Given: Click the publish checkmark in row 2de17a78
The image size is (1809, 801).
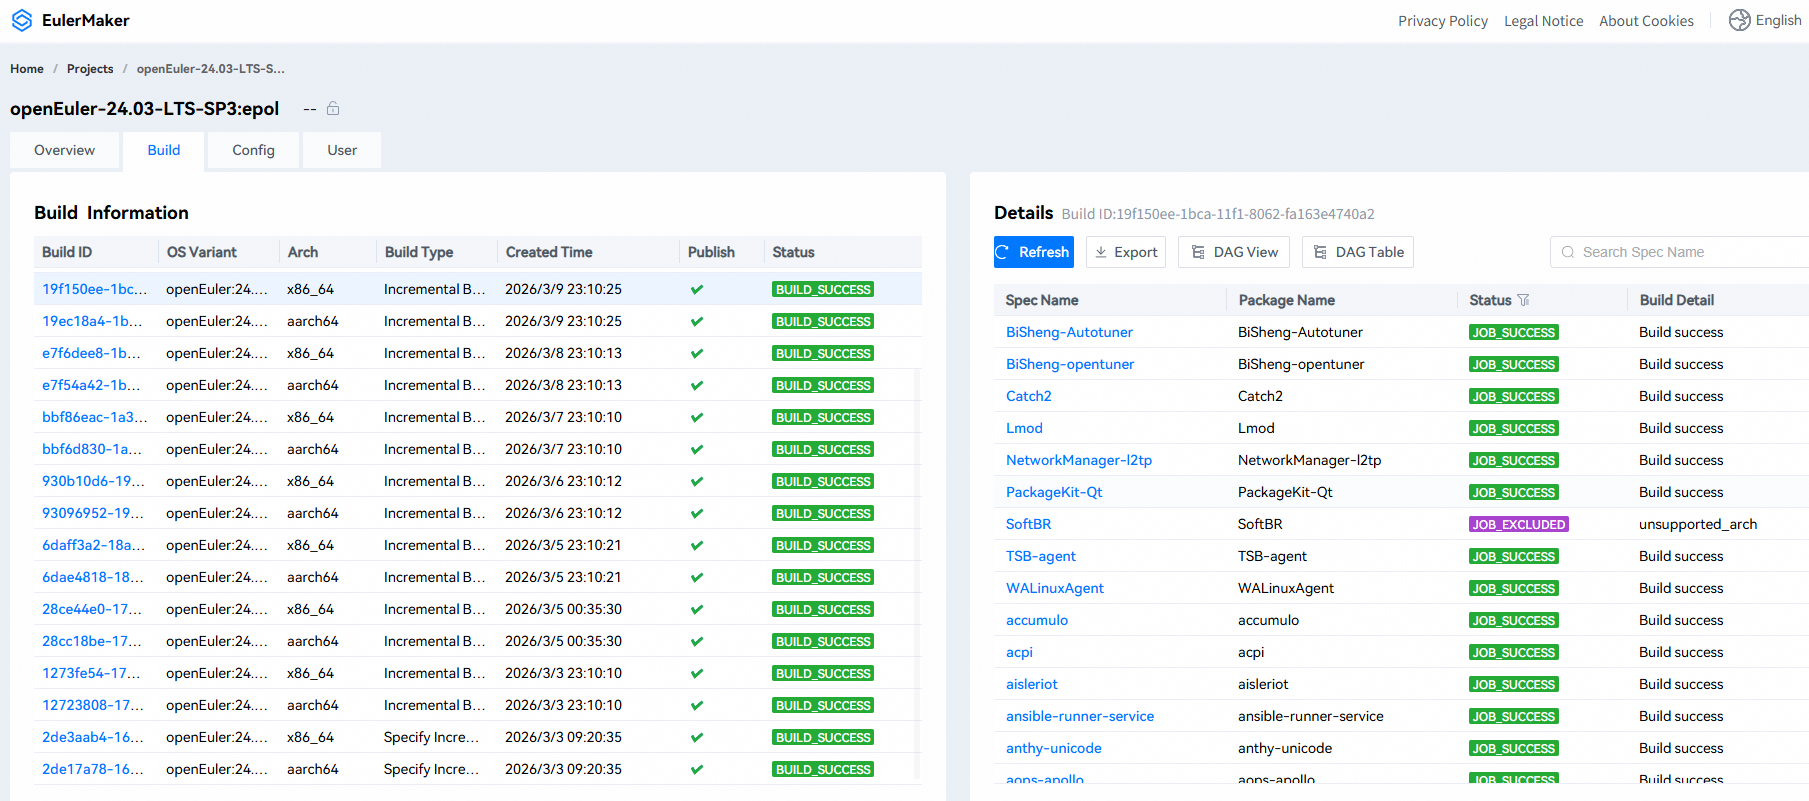Looking at the screenshot, I should (697, 769).
